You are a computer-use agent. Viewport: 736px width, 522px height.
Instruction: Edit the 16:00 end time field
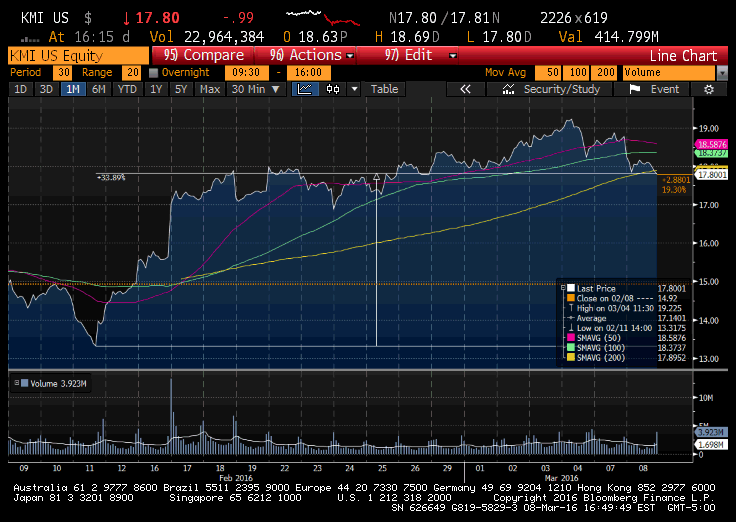click(308, 73)
